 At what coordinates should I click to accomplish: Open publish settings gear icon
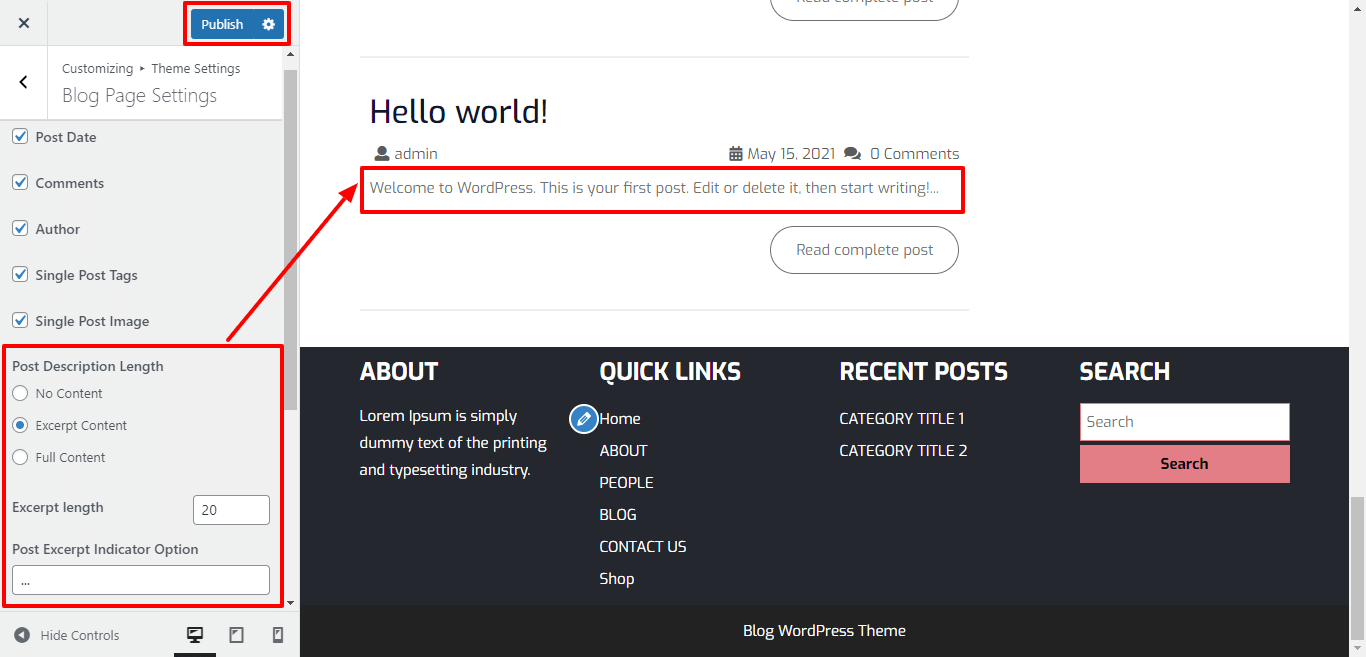click(268, 24)
